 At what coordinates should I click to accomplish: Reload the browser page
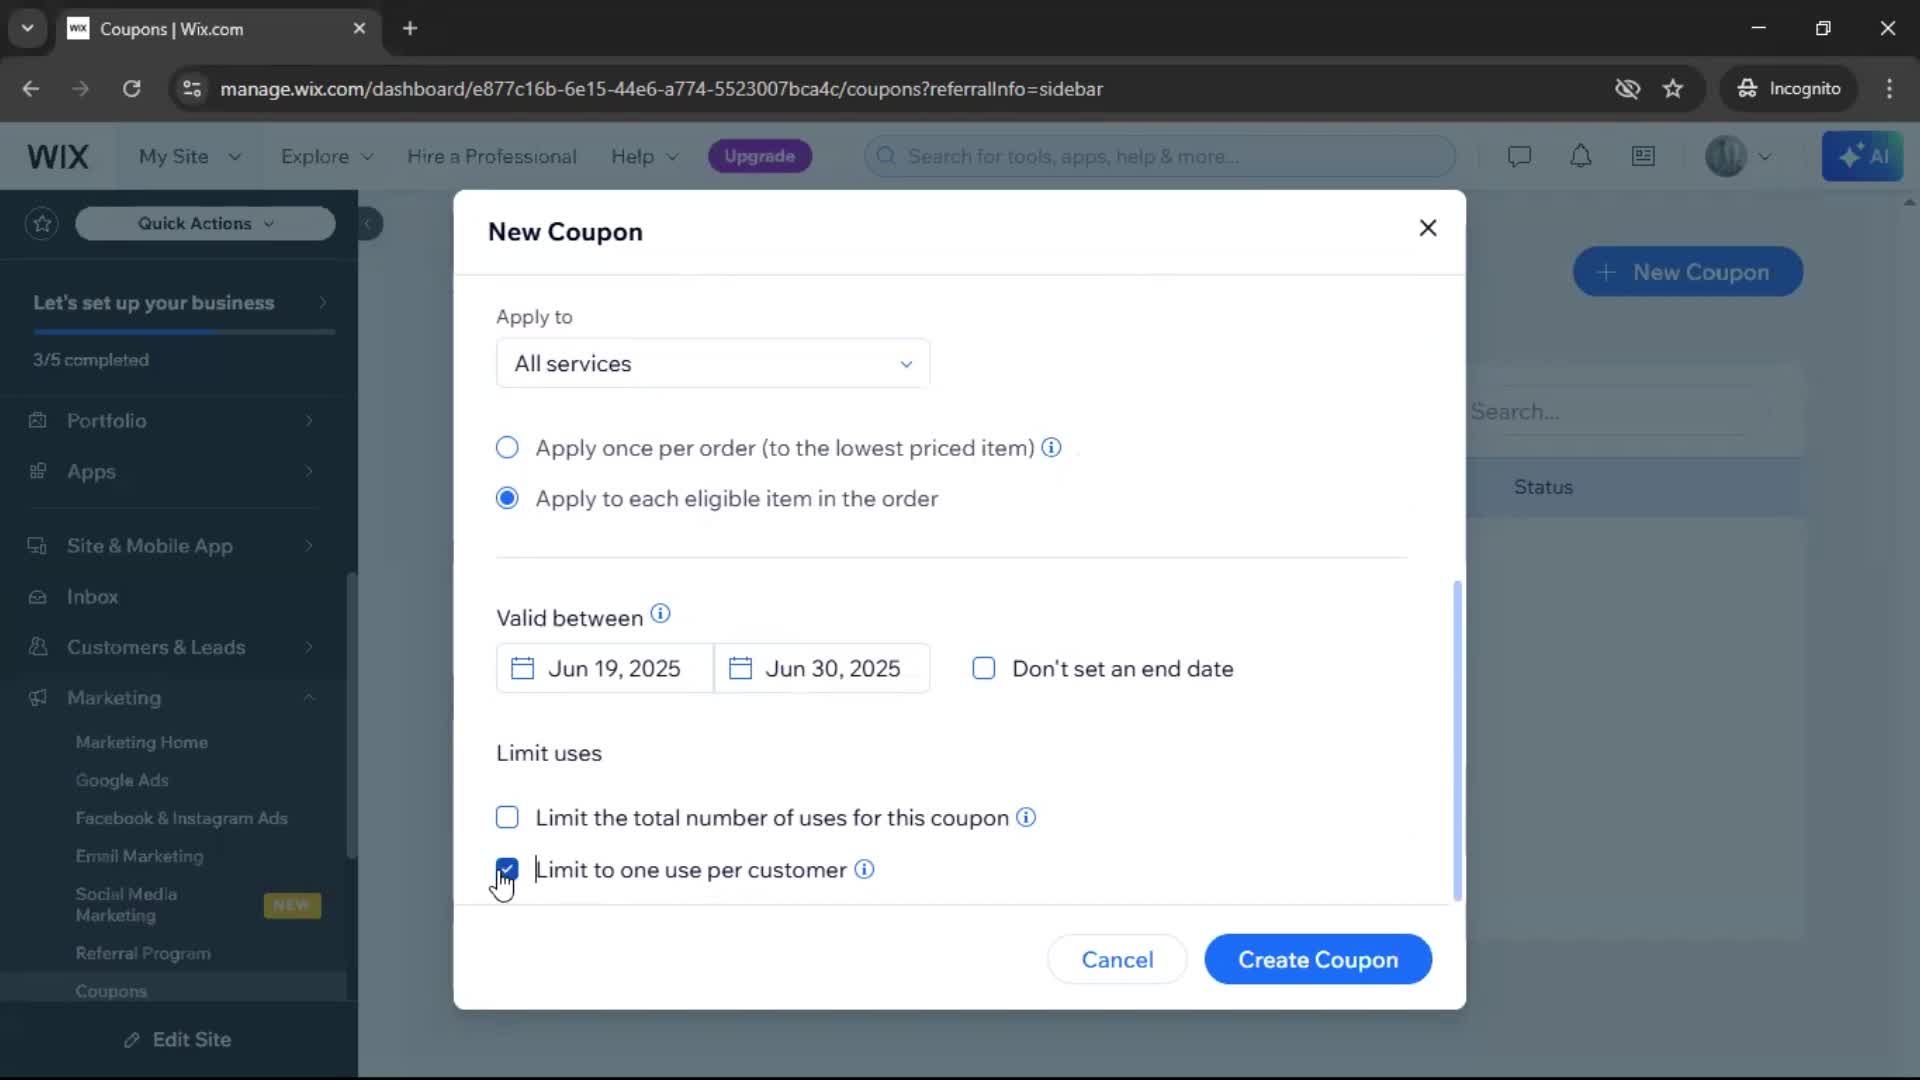[x=131, y=88]
